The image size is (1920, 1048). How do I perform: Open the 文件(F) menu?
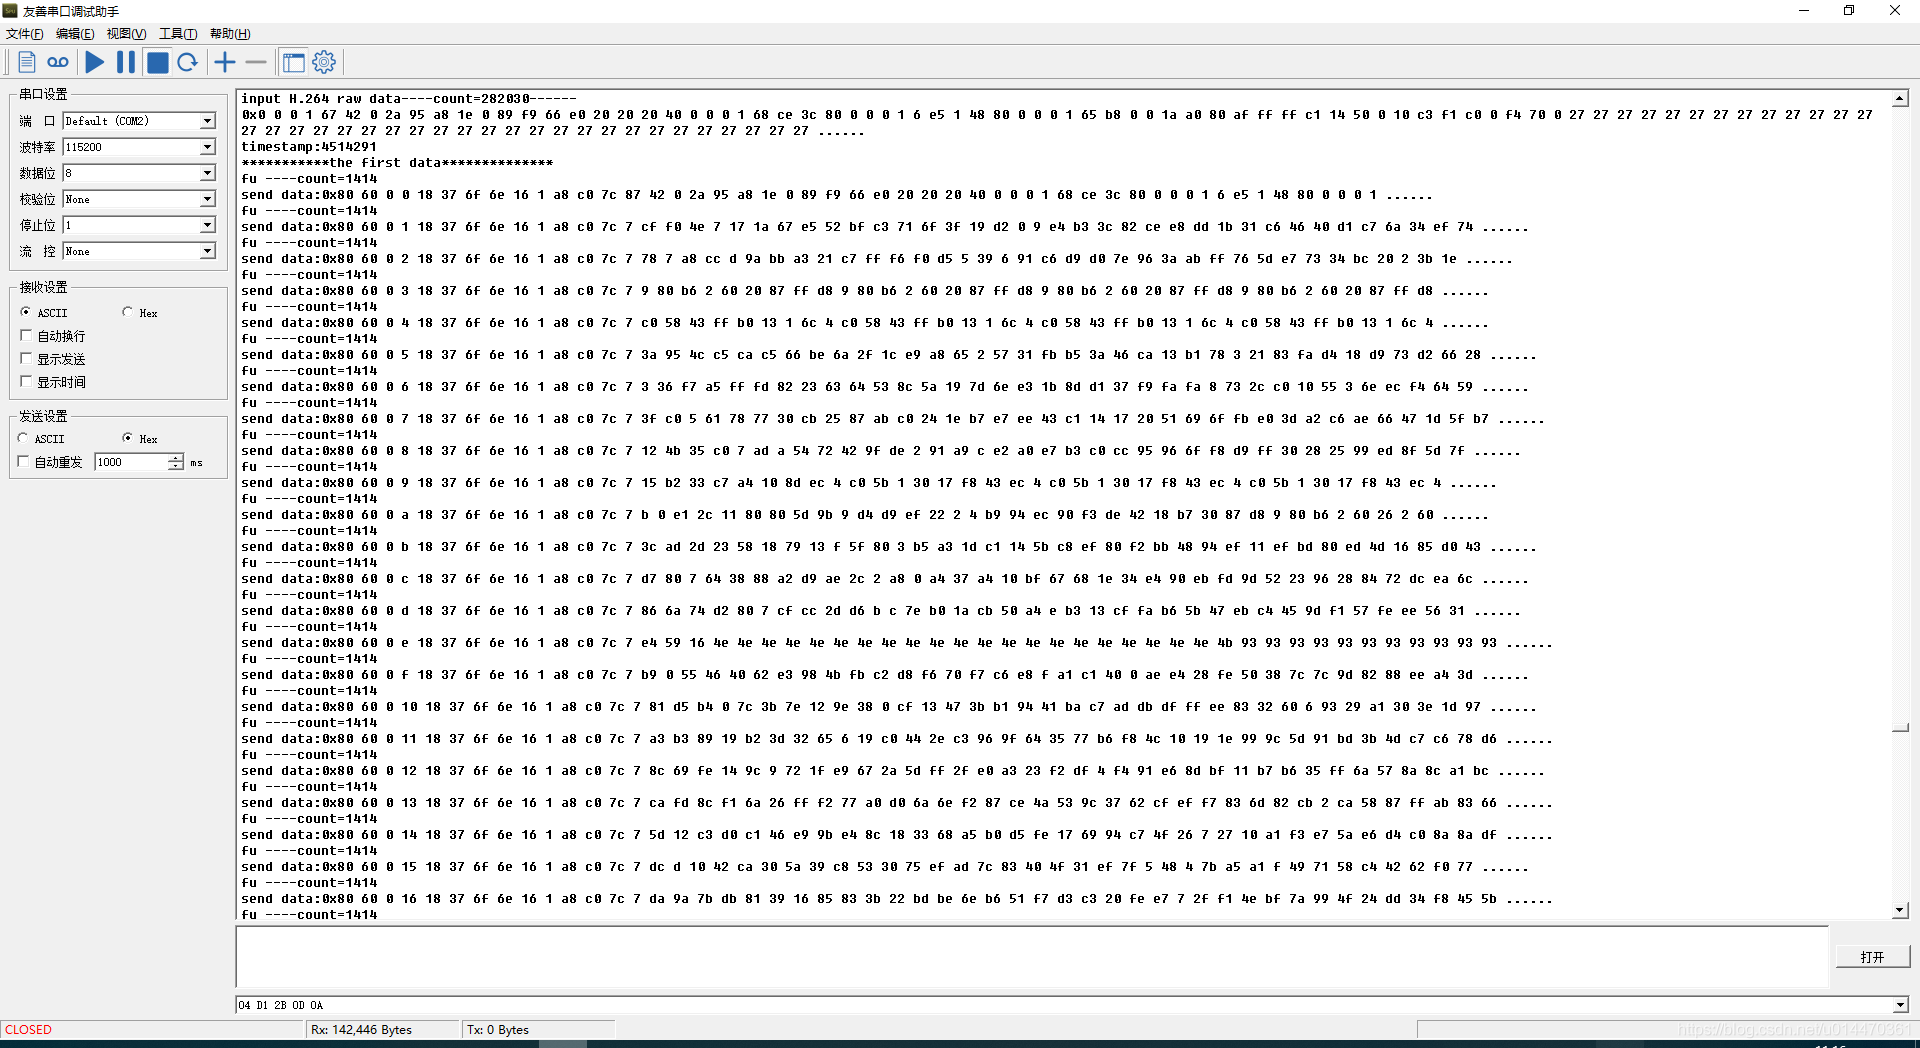pyautogui.click(x=24, y=34)
